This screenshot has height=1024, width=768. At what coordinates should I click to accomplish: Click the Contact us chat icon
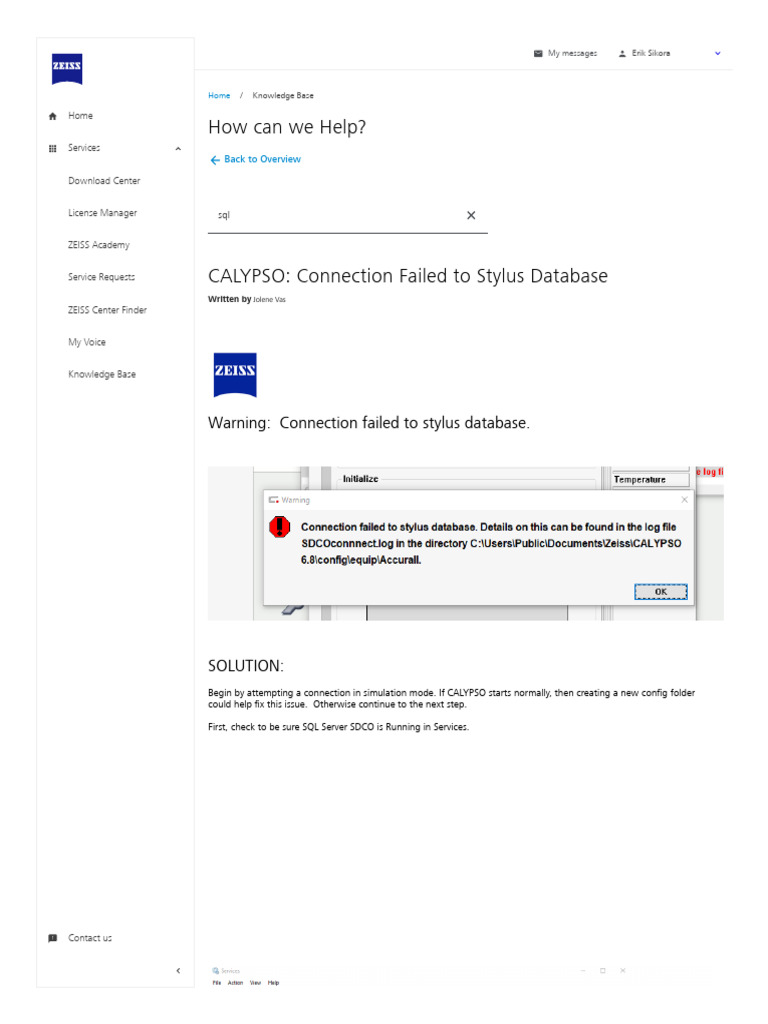click(x=53, y=938)
